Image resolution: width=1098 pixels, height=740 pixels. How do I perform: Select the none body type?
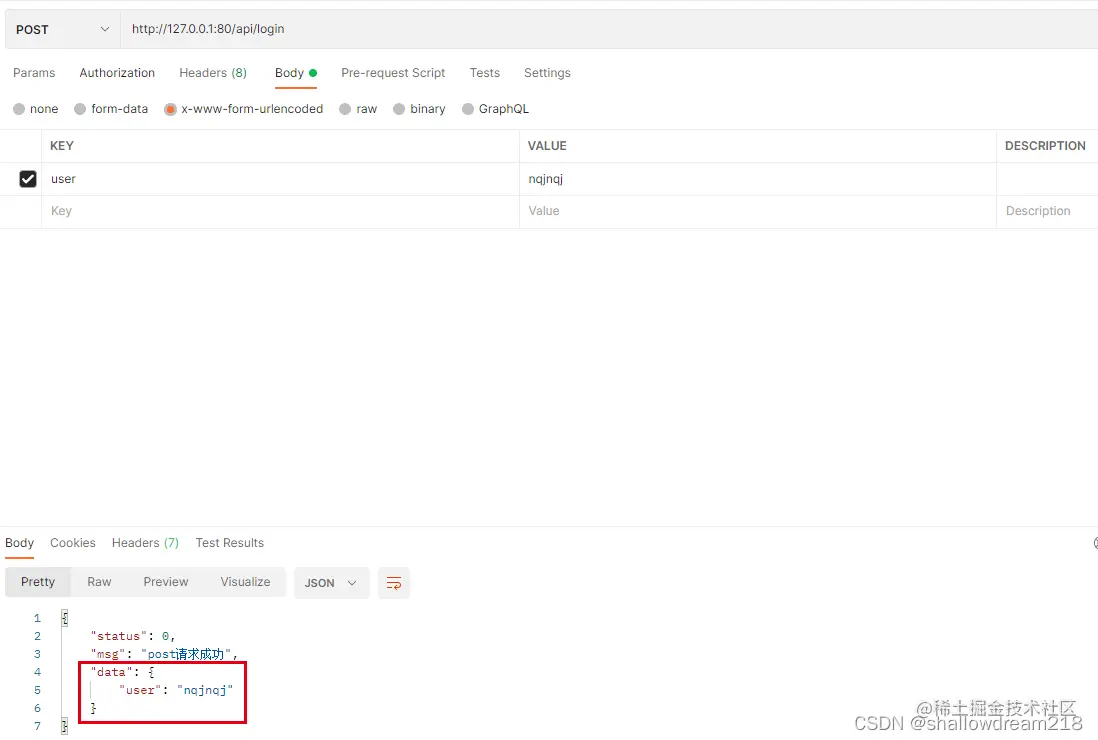(x=35, y=109)
